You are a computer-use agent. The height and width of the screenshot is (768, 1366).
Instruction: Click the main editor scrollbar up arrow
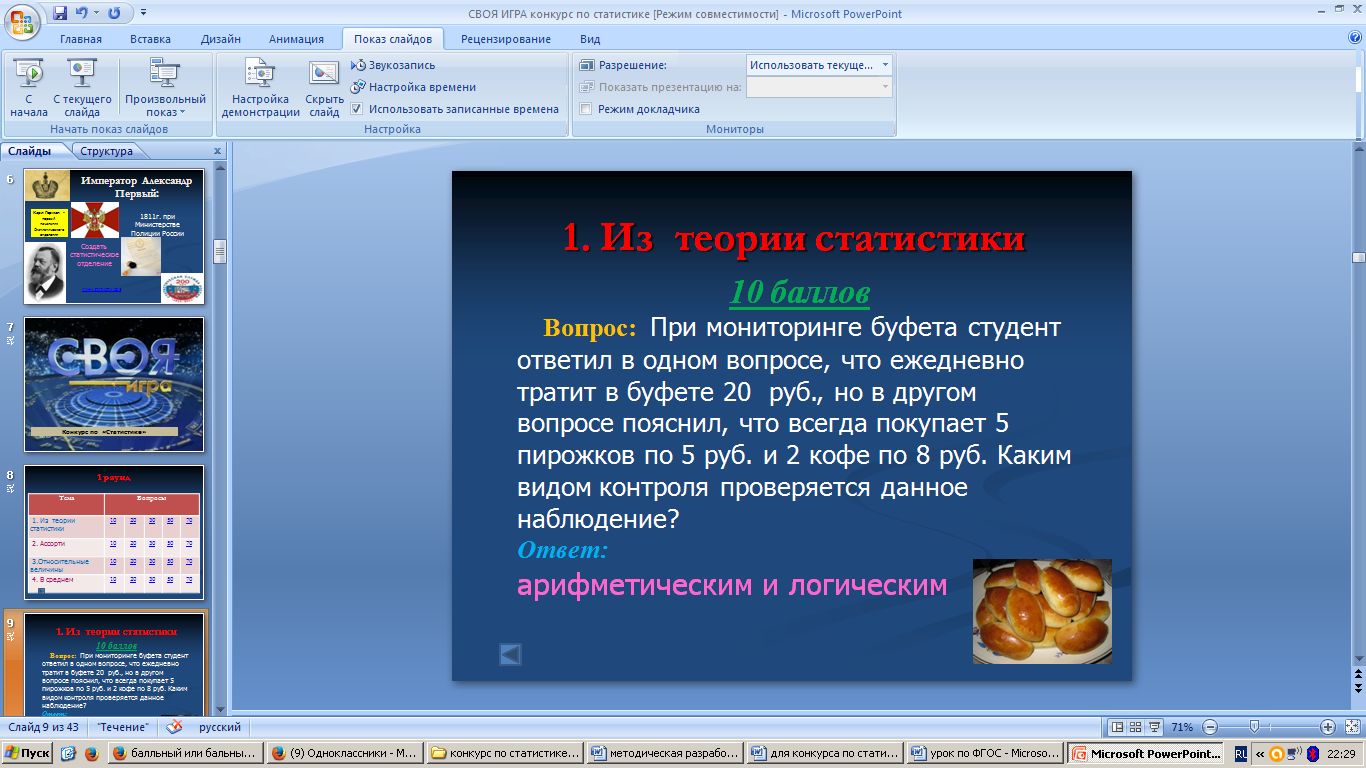pyautogui.click(x=1358, y=147)
